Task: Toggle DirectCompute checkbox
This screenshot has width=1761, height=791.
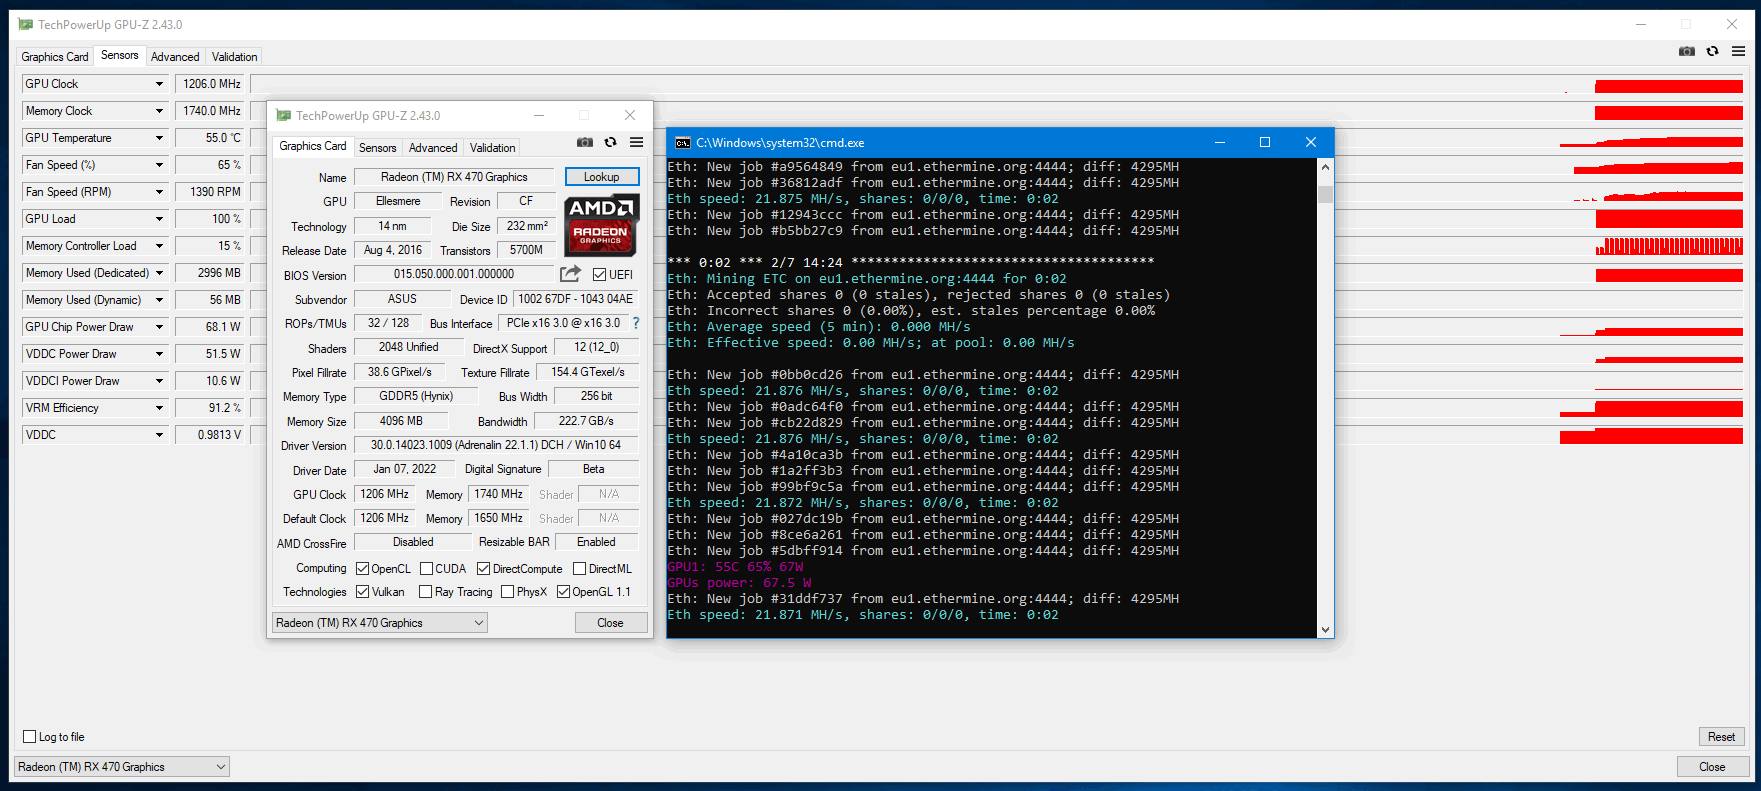Action: [484, 569]
